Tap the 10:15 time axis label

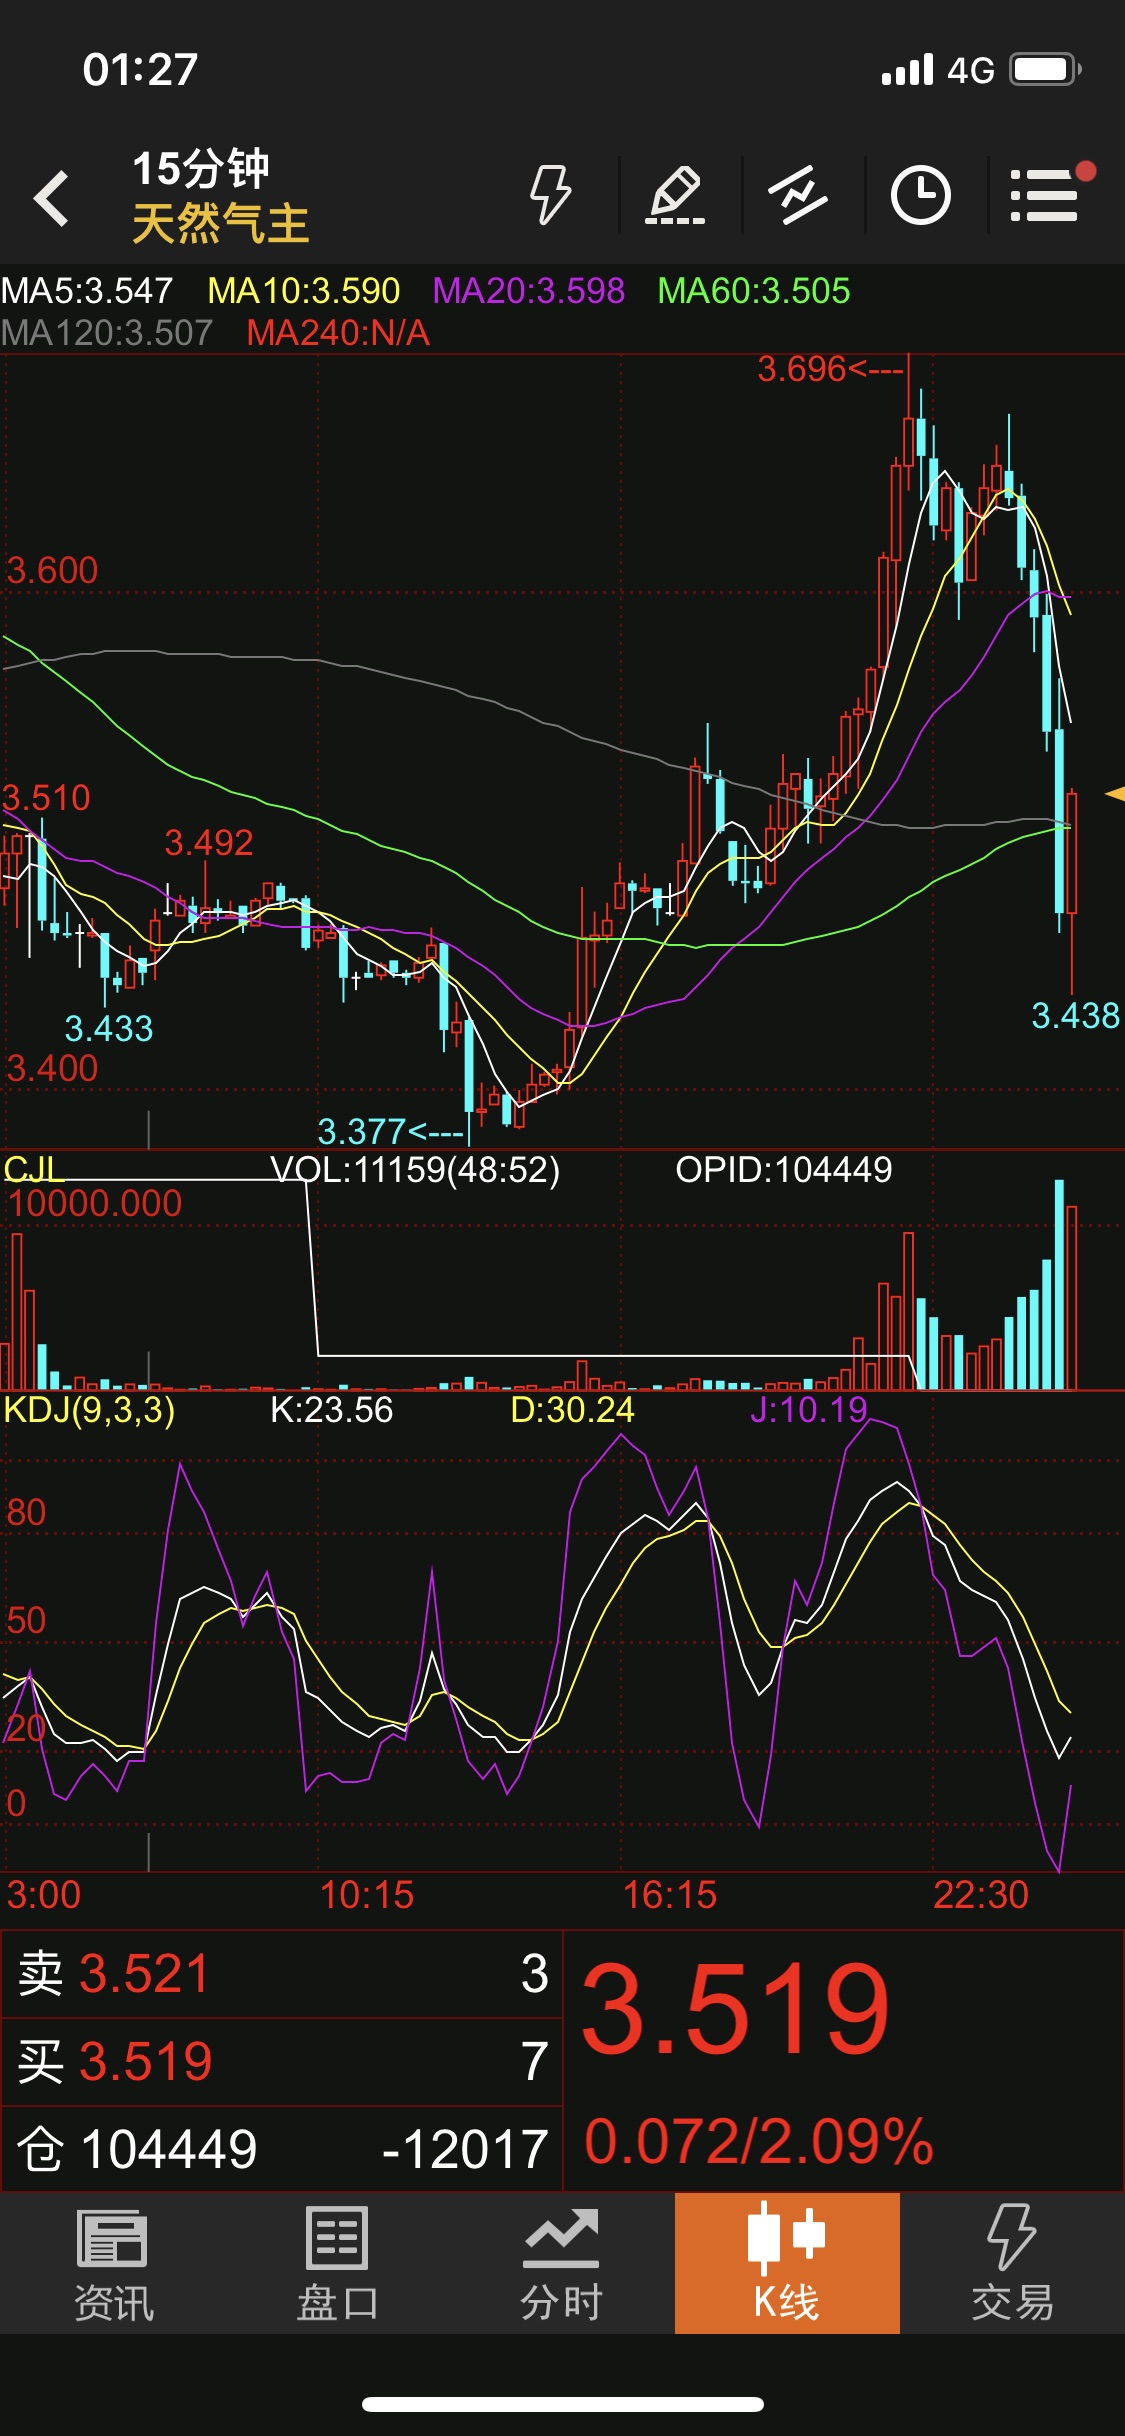[366, 1895]
